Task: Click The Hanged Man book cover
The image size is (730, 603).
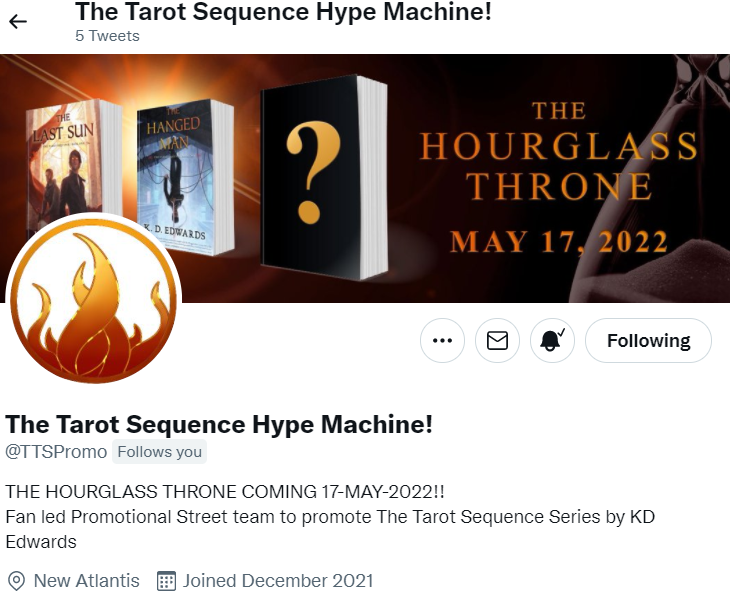Action: point(185,176)
